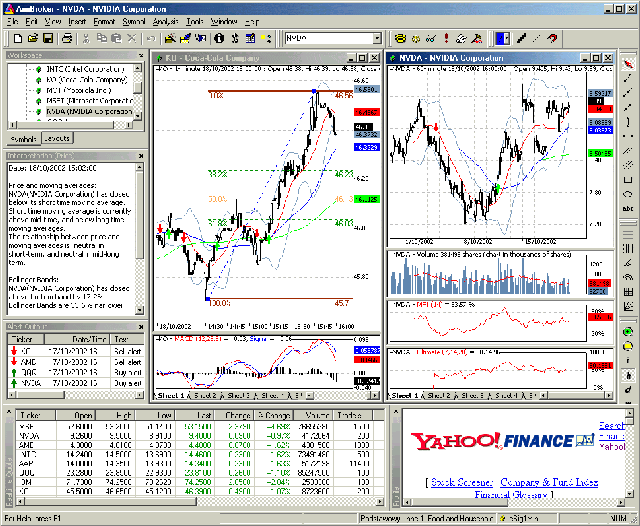The width and height of the screenshot is (640, 526).
Task: Click the dotted line style icon
Action: tap(536, 38)
